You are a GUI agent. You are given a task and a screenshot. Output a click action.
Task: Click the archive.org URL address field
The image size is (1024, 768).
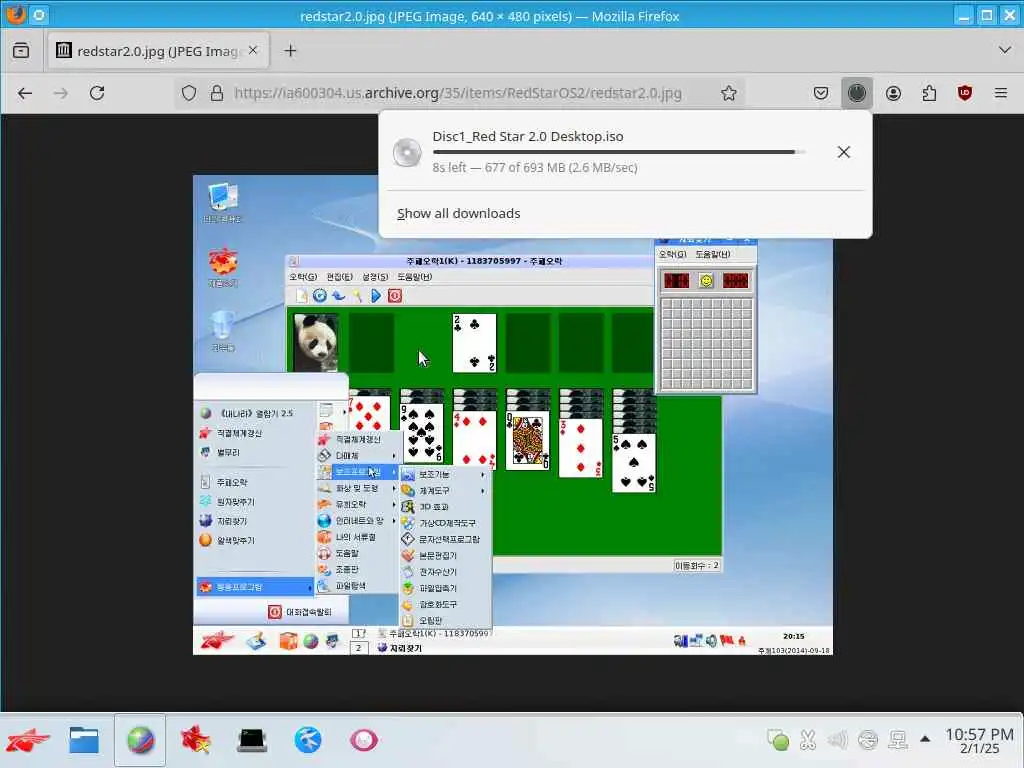tap(457, 93)
